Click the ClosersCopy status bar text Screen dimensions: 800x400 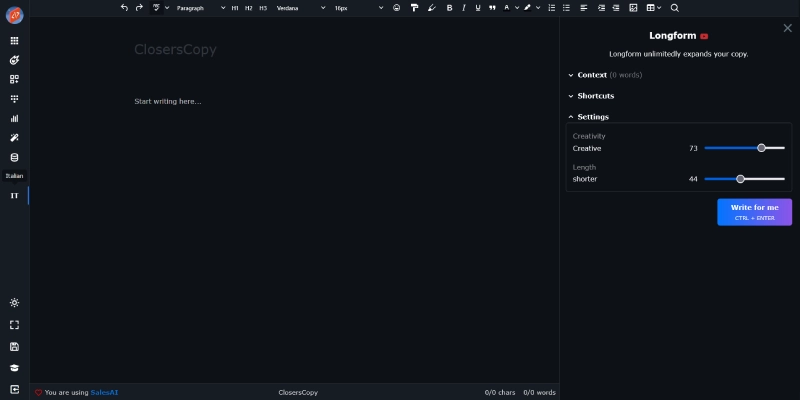point(298,392)
